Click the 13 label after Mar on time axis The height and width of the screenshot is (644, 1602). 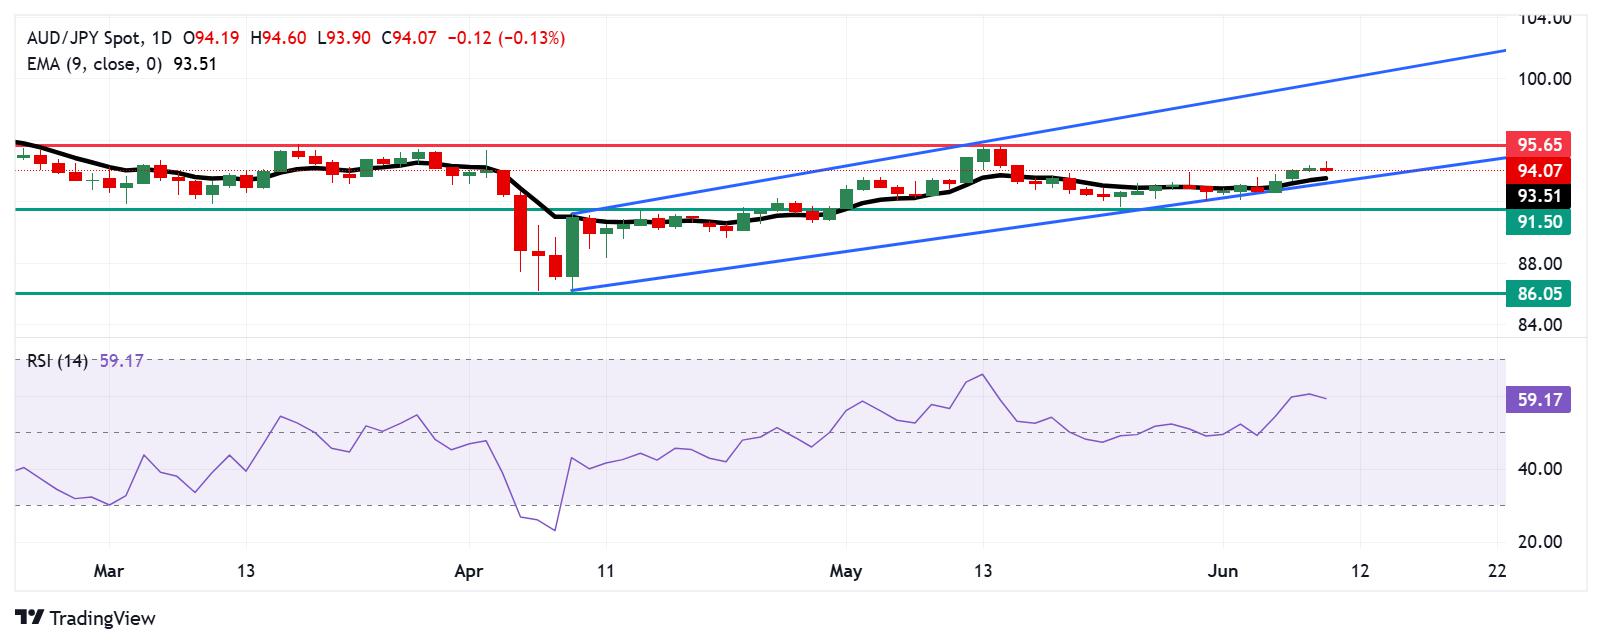pos(246,571)
